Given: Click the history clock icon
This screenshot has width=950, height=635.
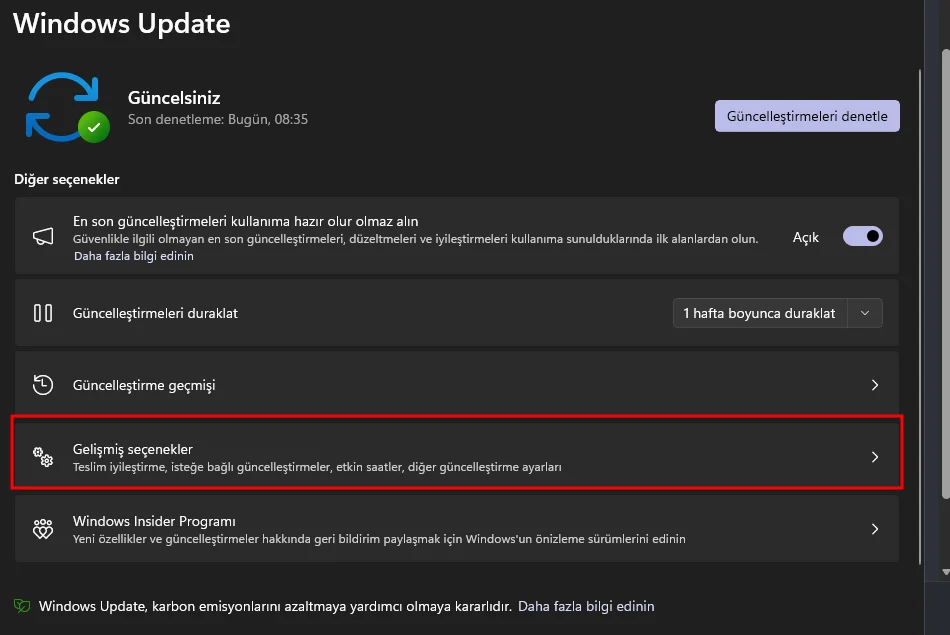Looking at the screenshot, I should pyautogui.click(x=43, y=385).
